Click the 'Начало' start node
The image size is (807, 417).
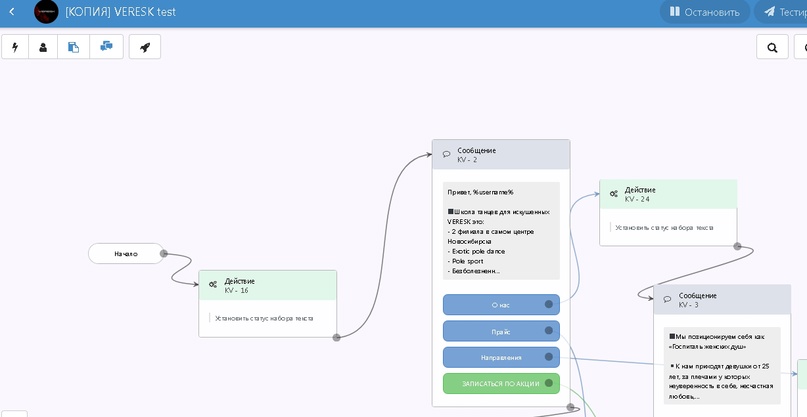(125, 254)
